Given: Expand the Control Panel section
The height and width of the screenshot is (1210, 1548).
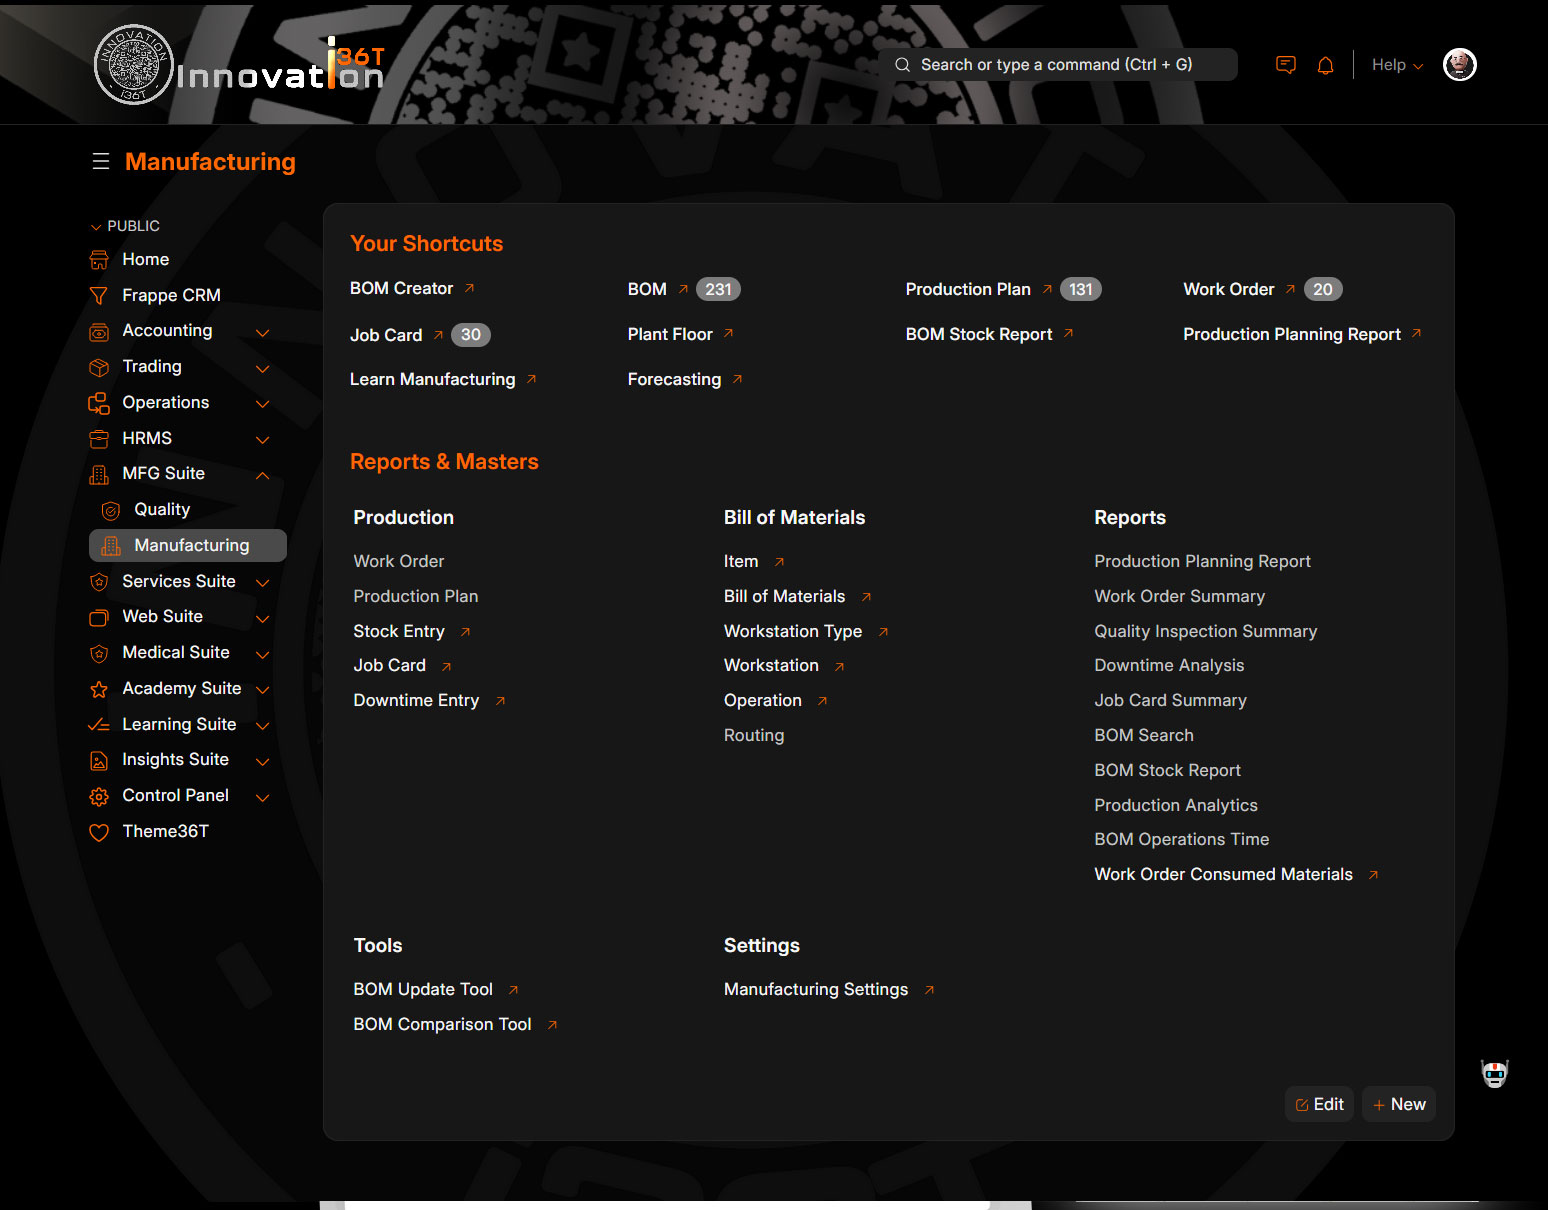Looking at the screenshot, I should coord(262,797).
